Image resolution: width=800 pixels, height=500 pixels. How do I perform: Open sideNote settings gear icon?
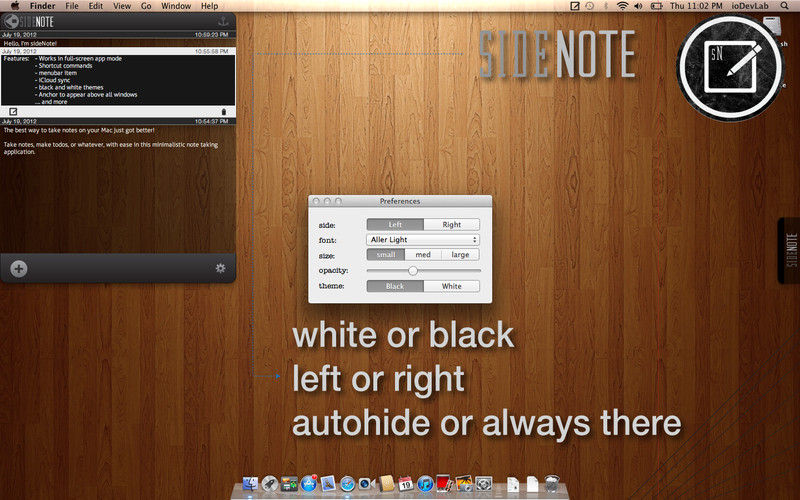point(220,268)
